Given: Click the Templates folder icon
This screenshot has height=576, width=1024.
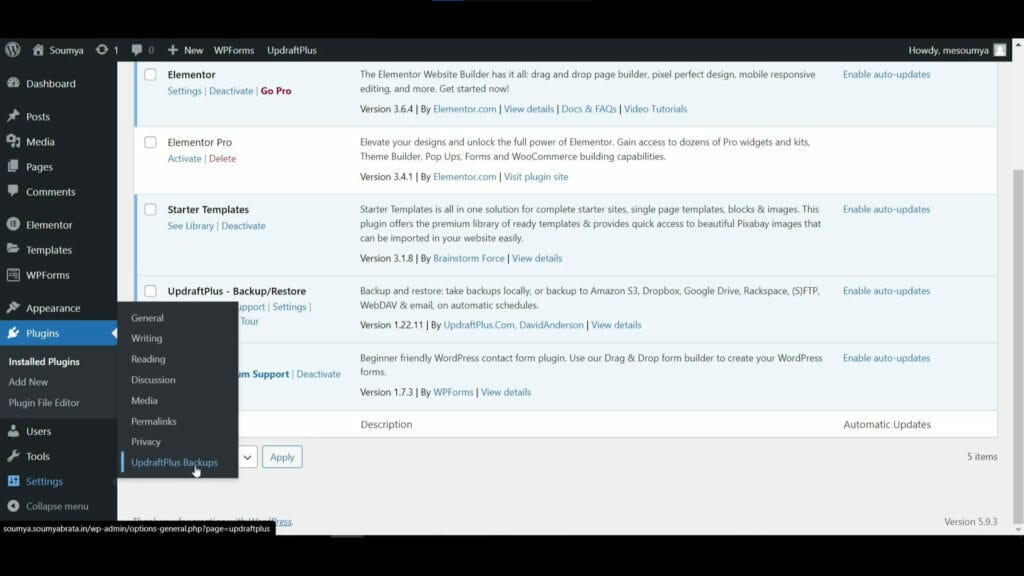Looking at the screenshot, I should pos(13,249).
